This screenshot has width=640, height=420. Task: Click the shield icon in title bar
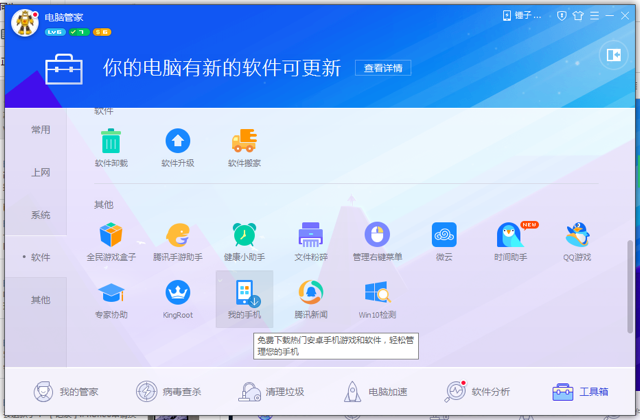click(x=562, y=16)
